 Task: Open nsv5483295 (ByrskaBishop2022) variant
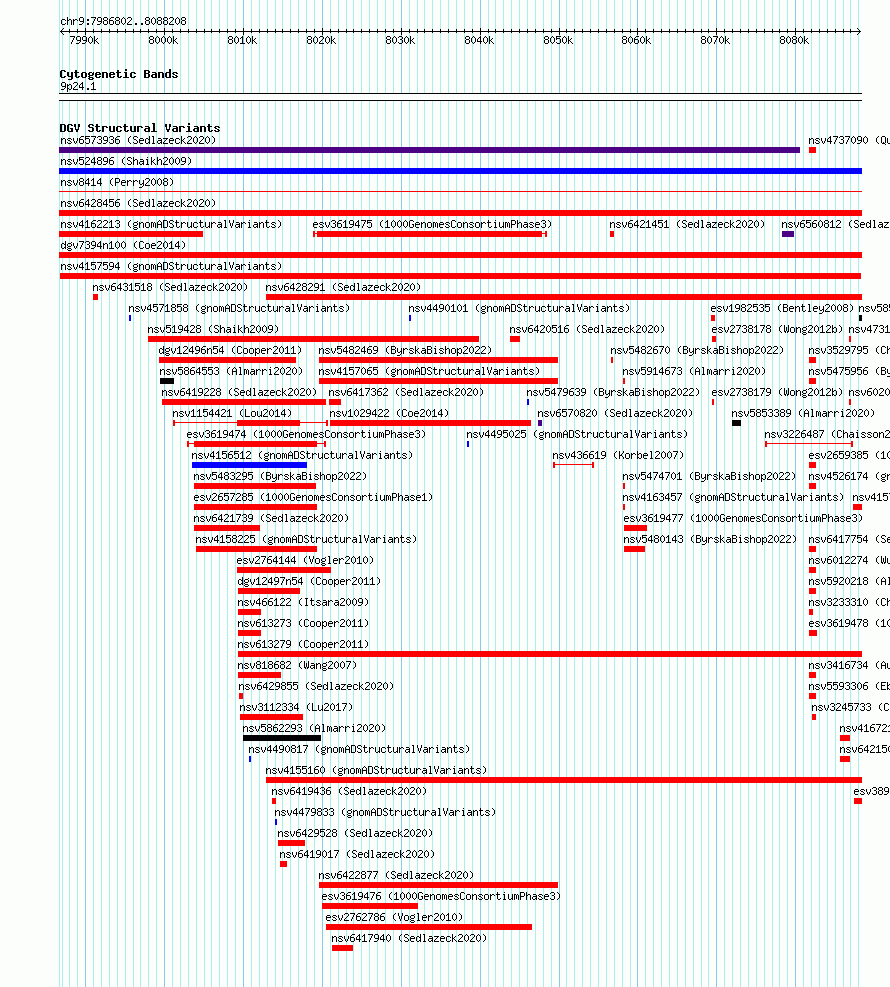(x=280, y=477)
